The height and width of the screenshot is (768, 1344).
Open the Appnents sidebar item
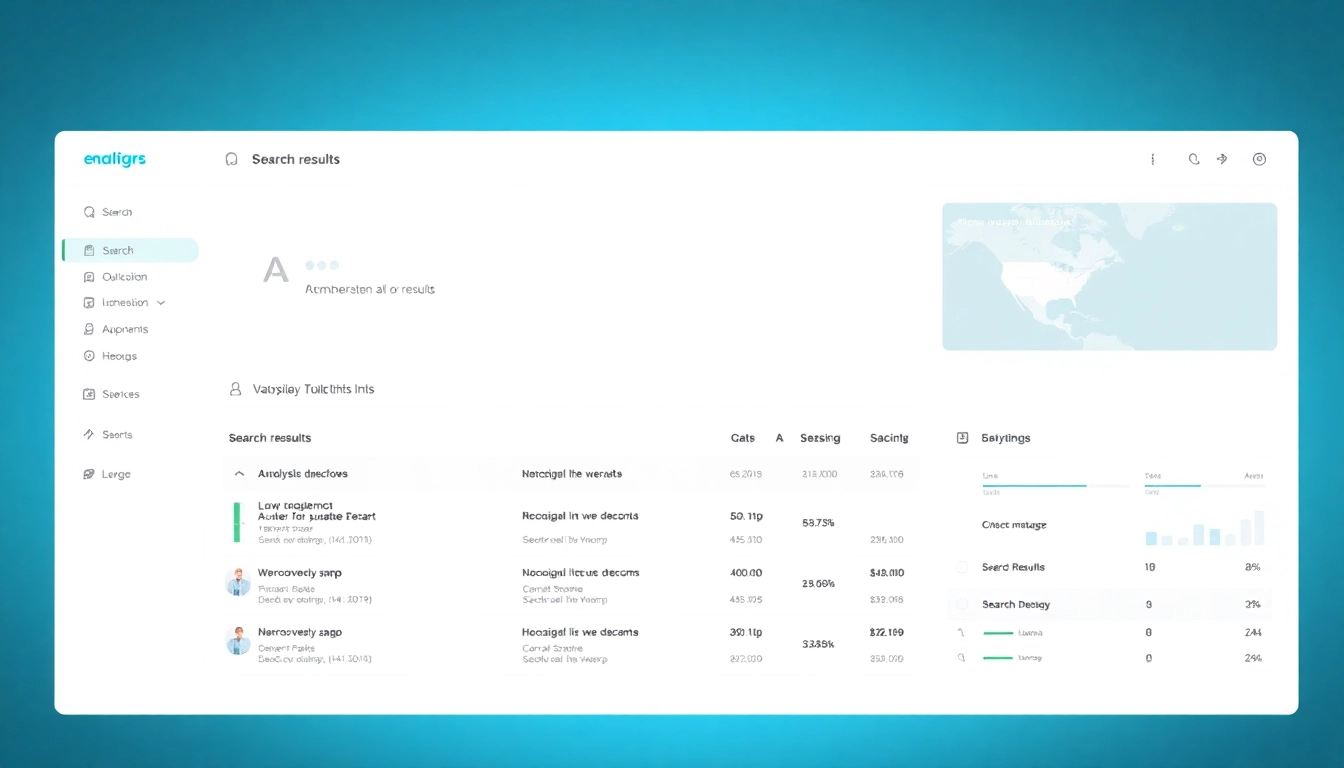[x=125, y=329]
